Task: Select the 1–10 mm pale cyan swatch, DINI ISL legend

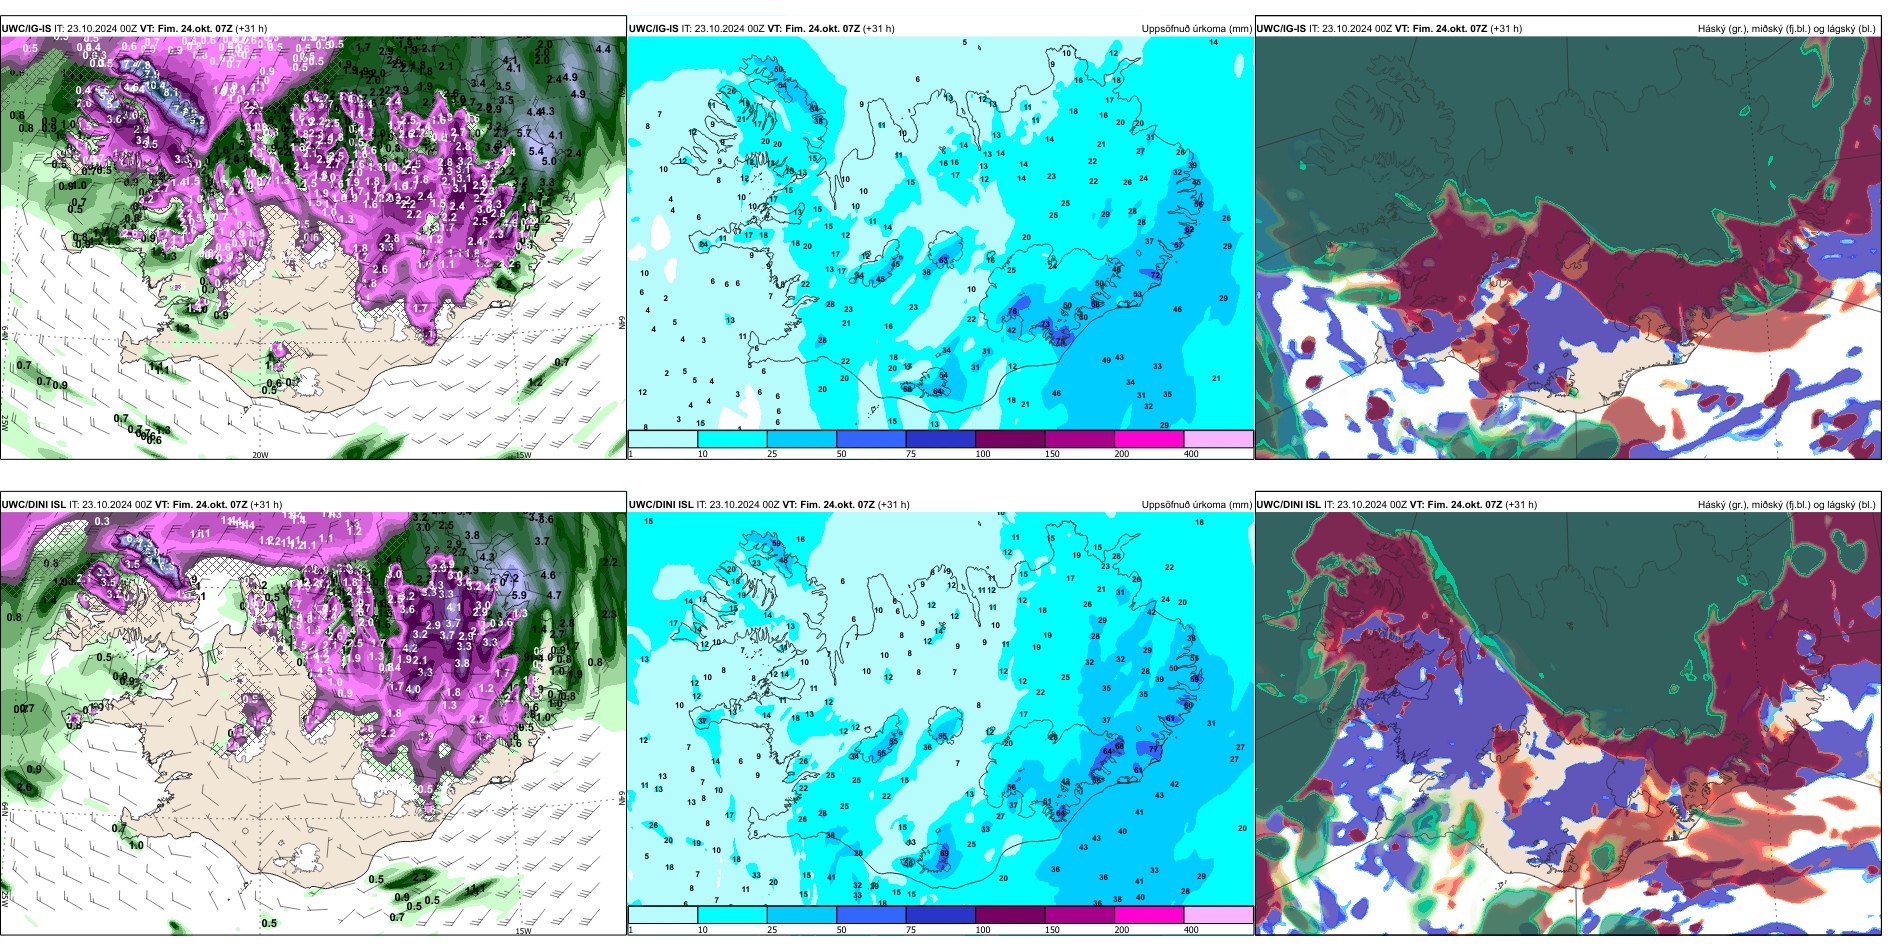Action: coord(663,915)
